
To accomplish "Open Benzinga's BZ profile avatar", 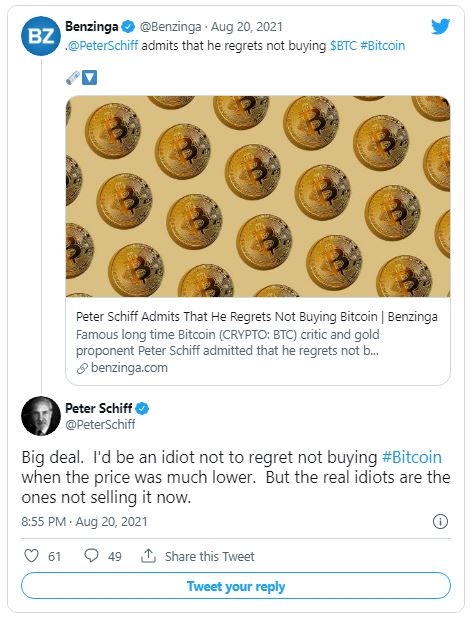I will (x=41, y=36).
